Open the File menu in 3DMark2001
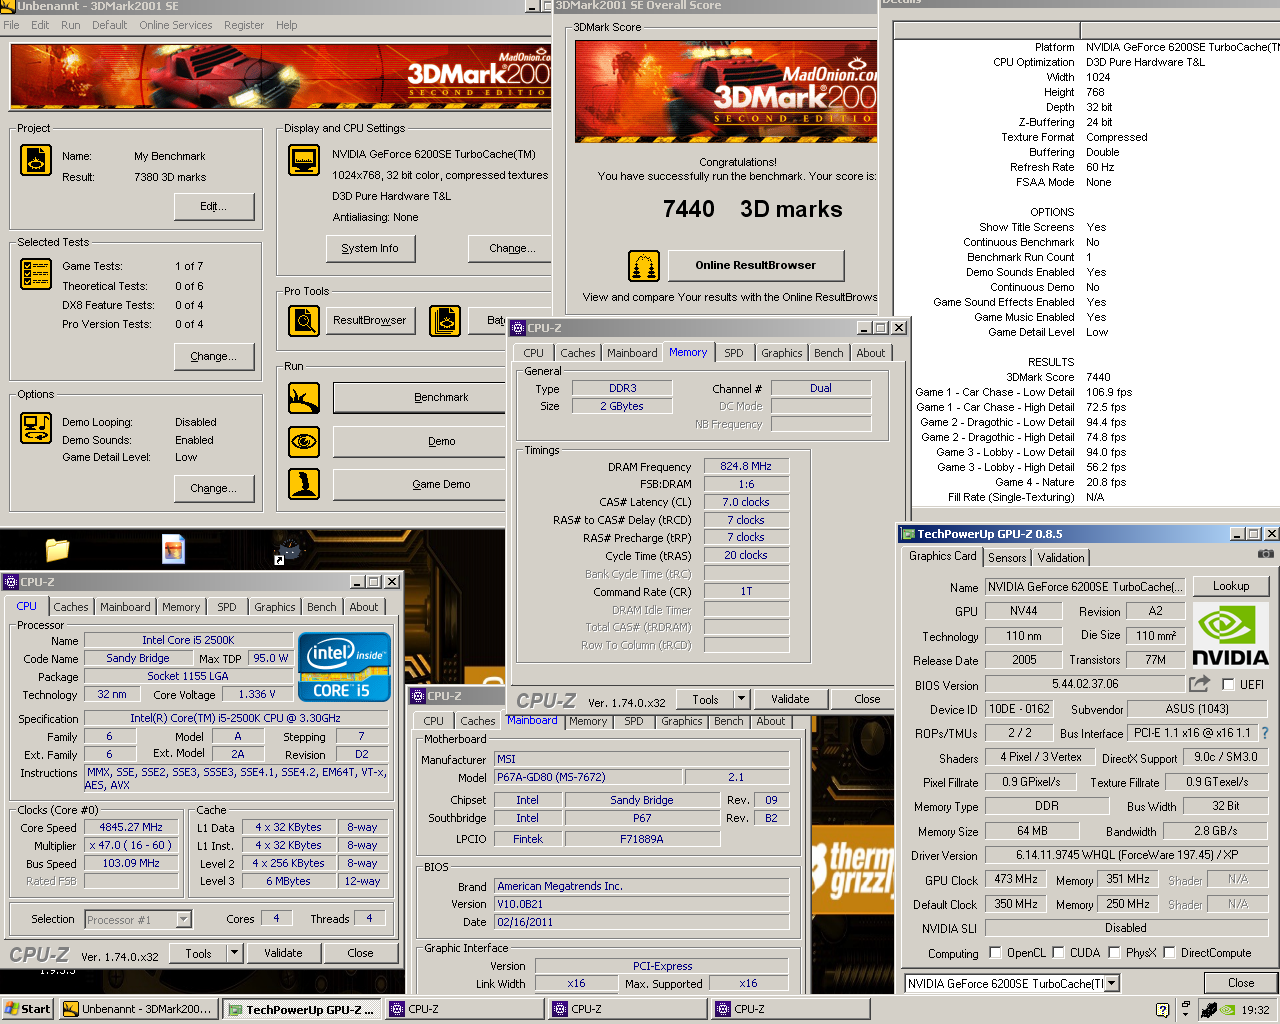This screenshot has width=1280, height=1024. coord(11,25)
